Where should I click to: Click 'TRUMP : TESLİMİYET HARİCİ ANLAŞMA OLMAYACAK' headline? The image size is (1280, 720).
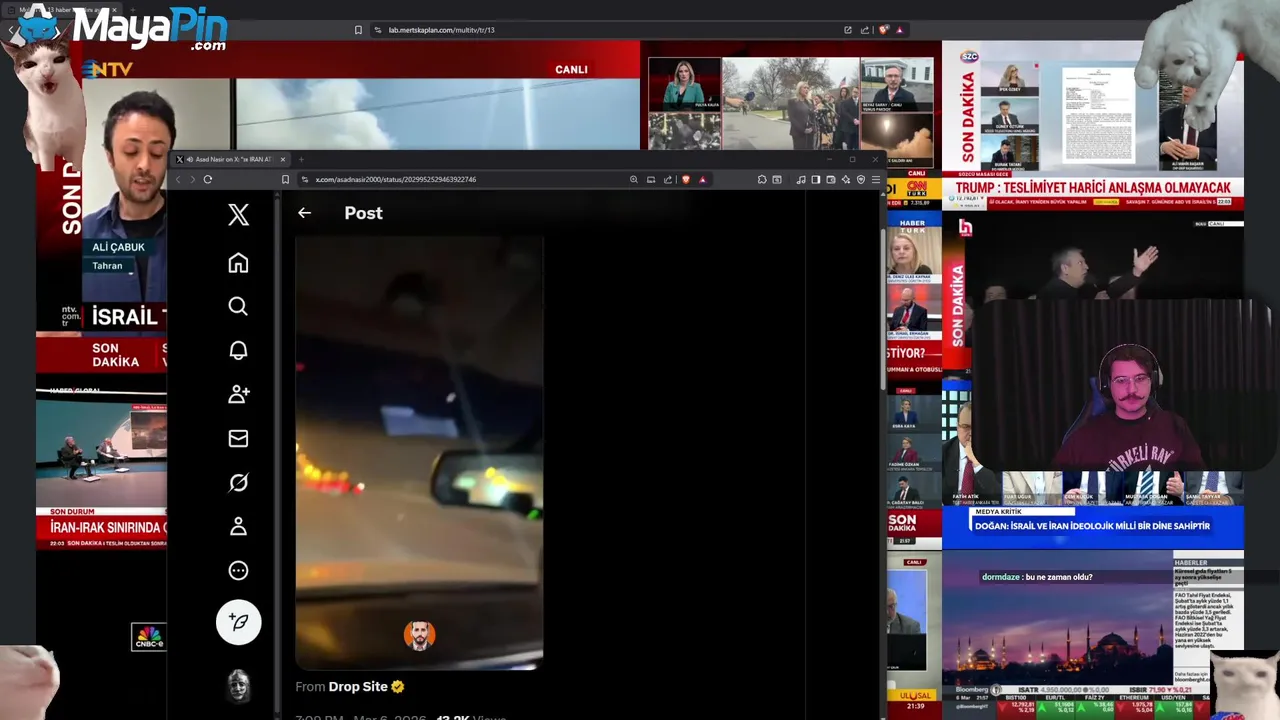coord(1092,187)
